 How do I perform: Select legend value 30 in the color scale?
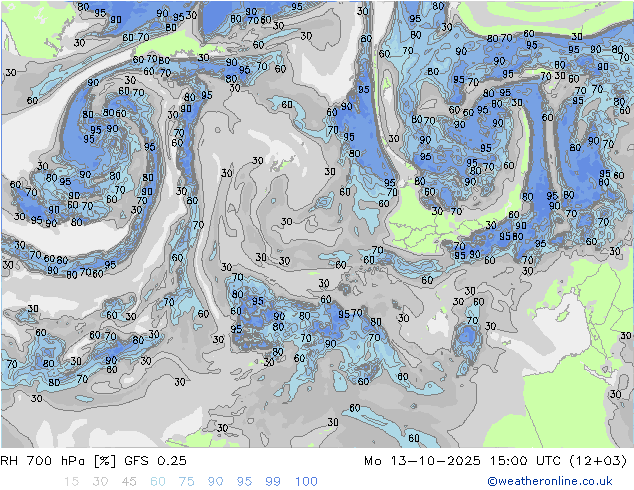point(100,482)
